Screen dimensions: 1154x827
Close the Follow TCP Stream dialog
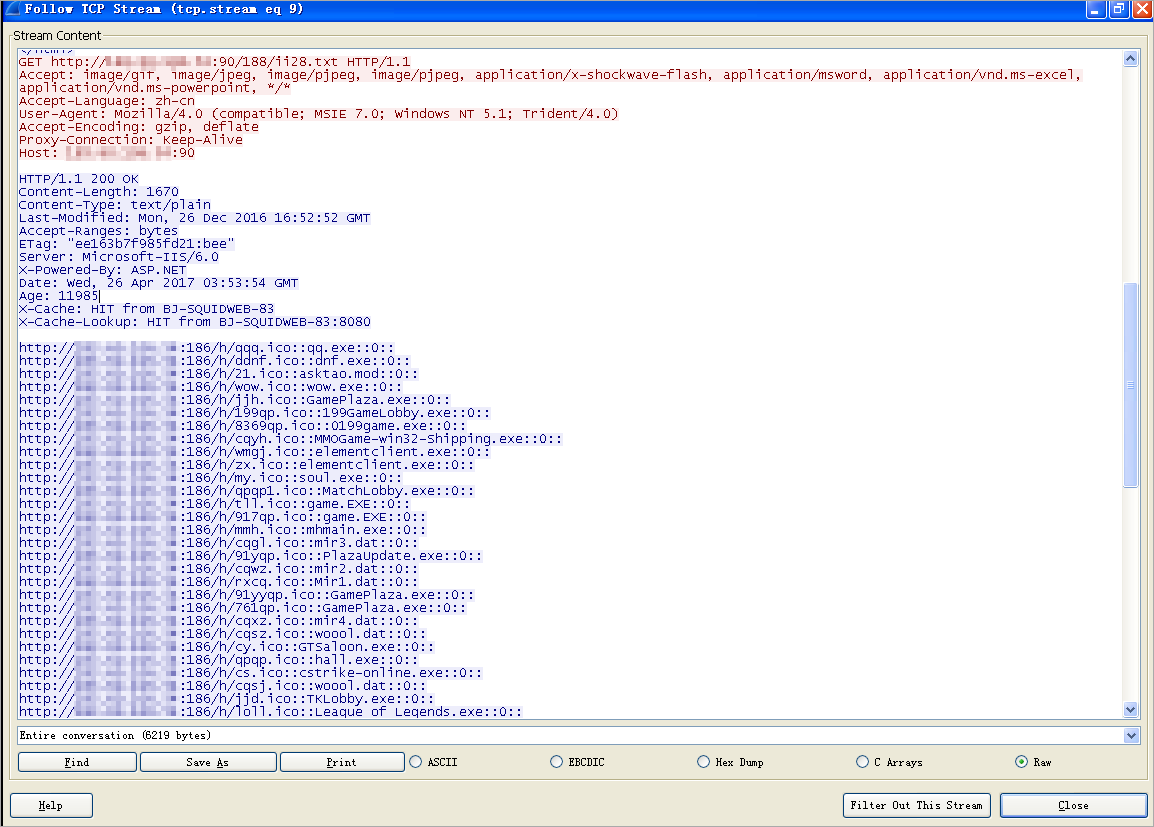pyautogui.click(x=1073, y=806)
